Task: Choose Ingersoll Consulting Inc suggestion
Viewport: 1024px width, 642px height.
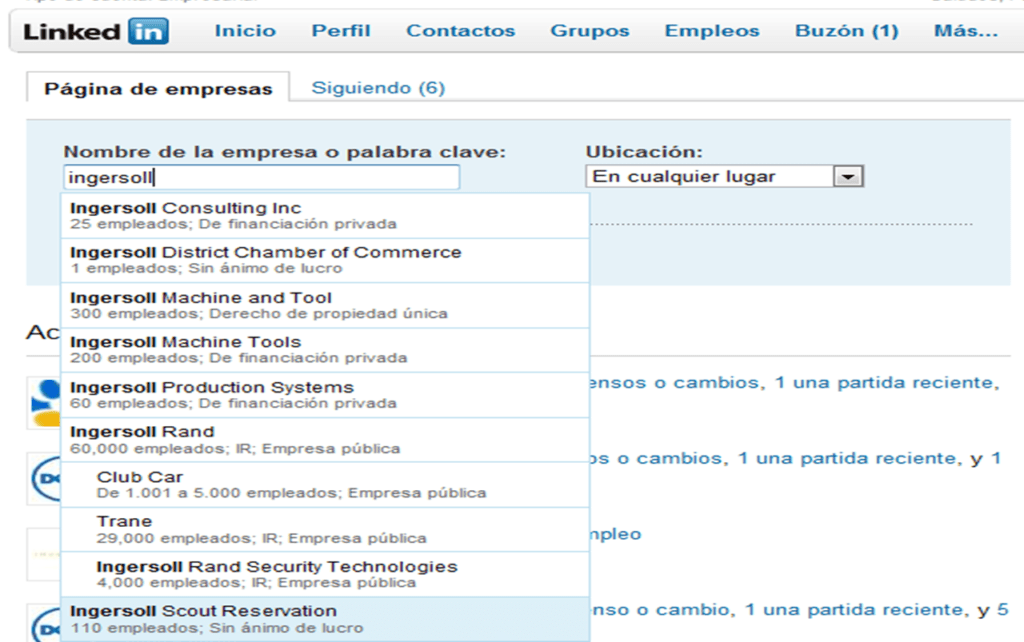Action: 325,216
